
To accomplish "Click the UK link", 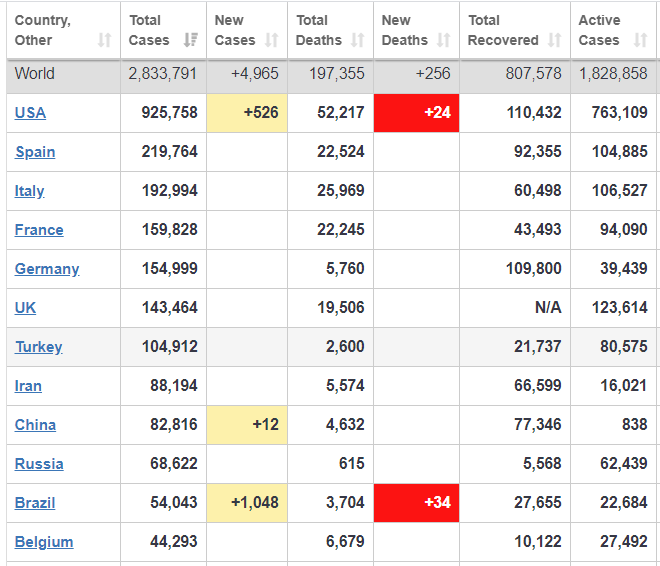I will click(26, 308).
